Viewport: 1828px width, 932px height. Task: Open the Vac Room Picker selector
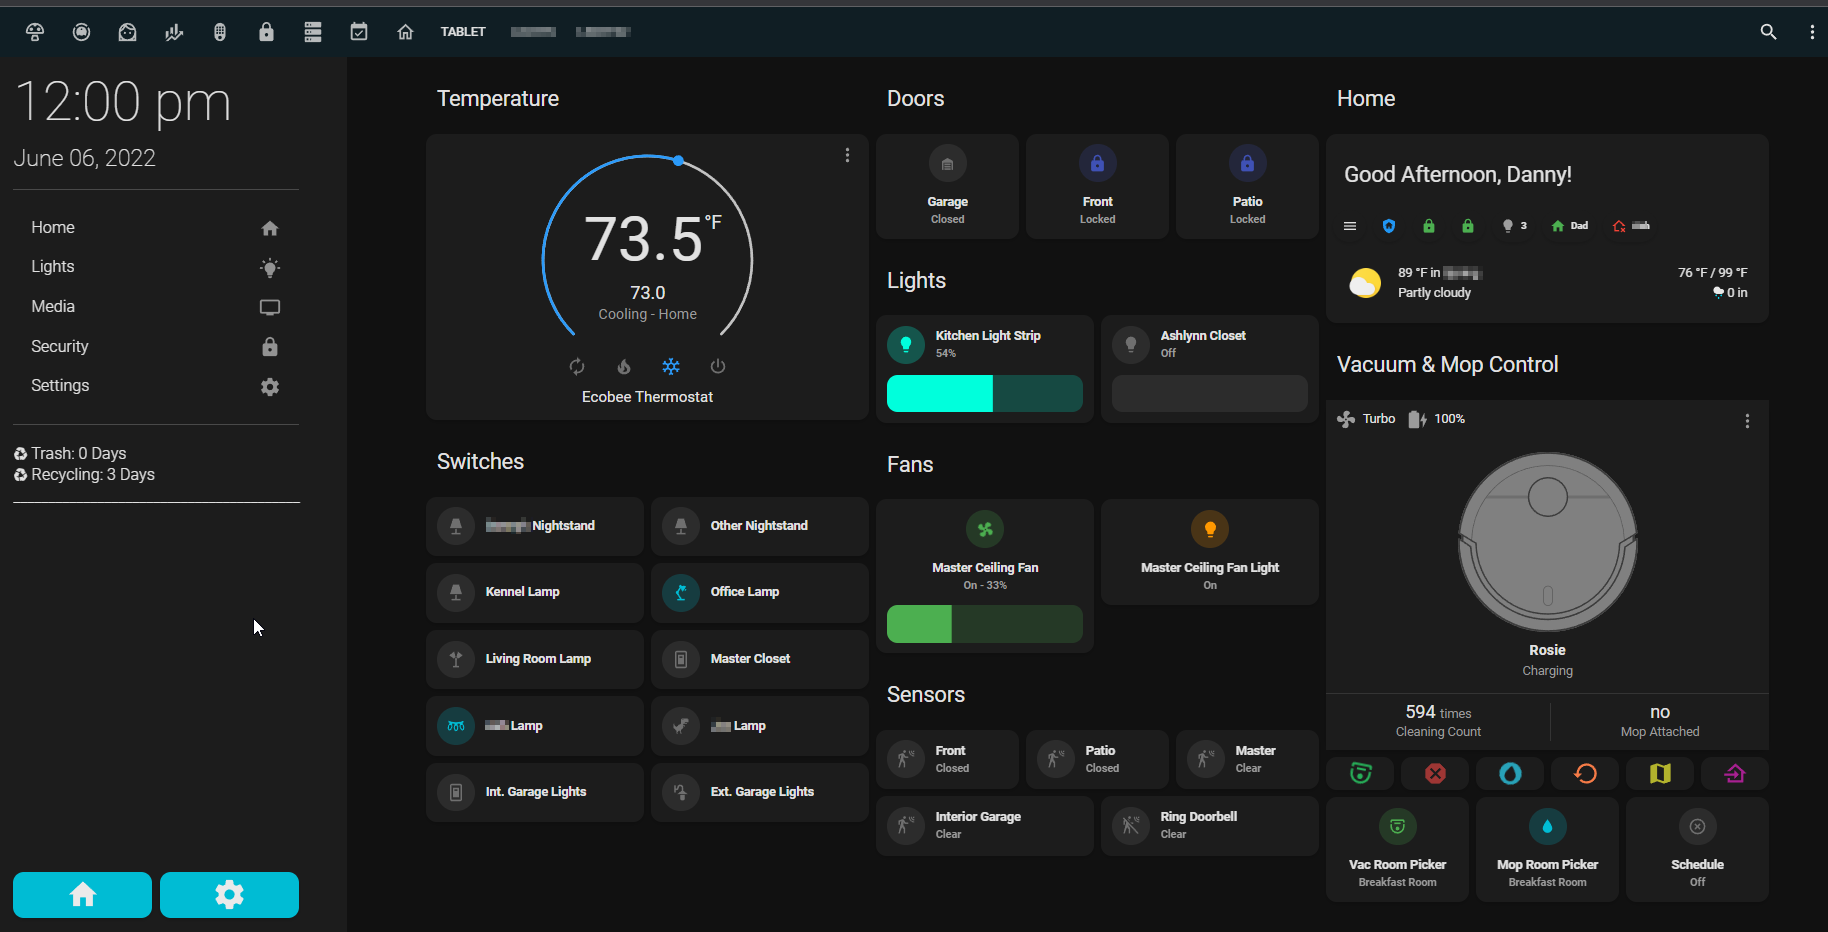(1397, 849)
